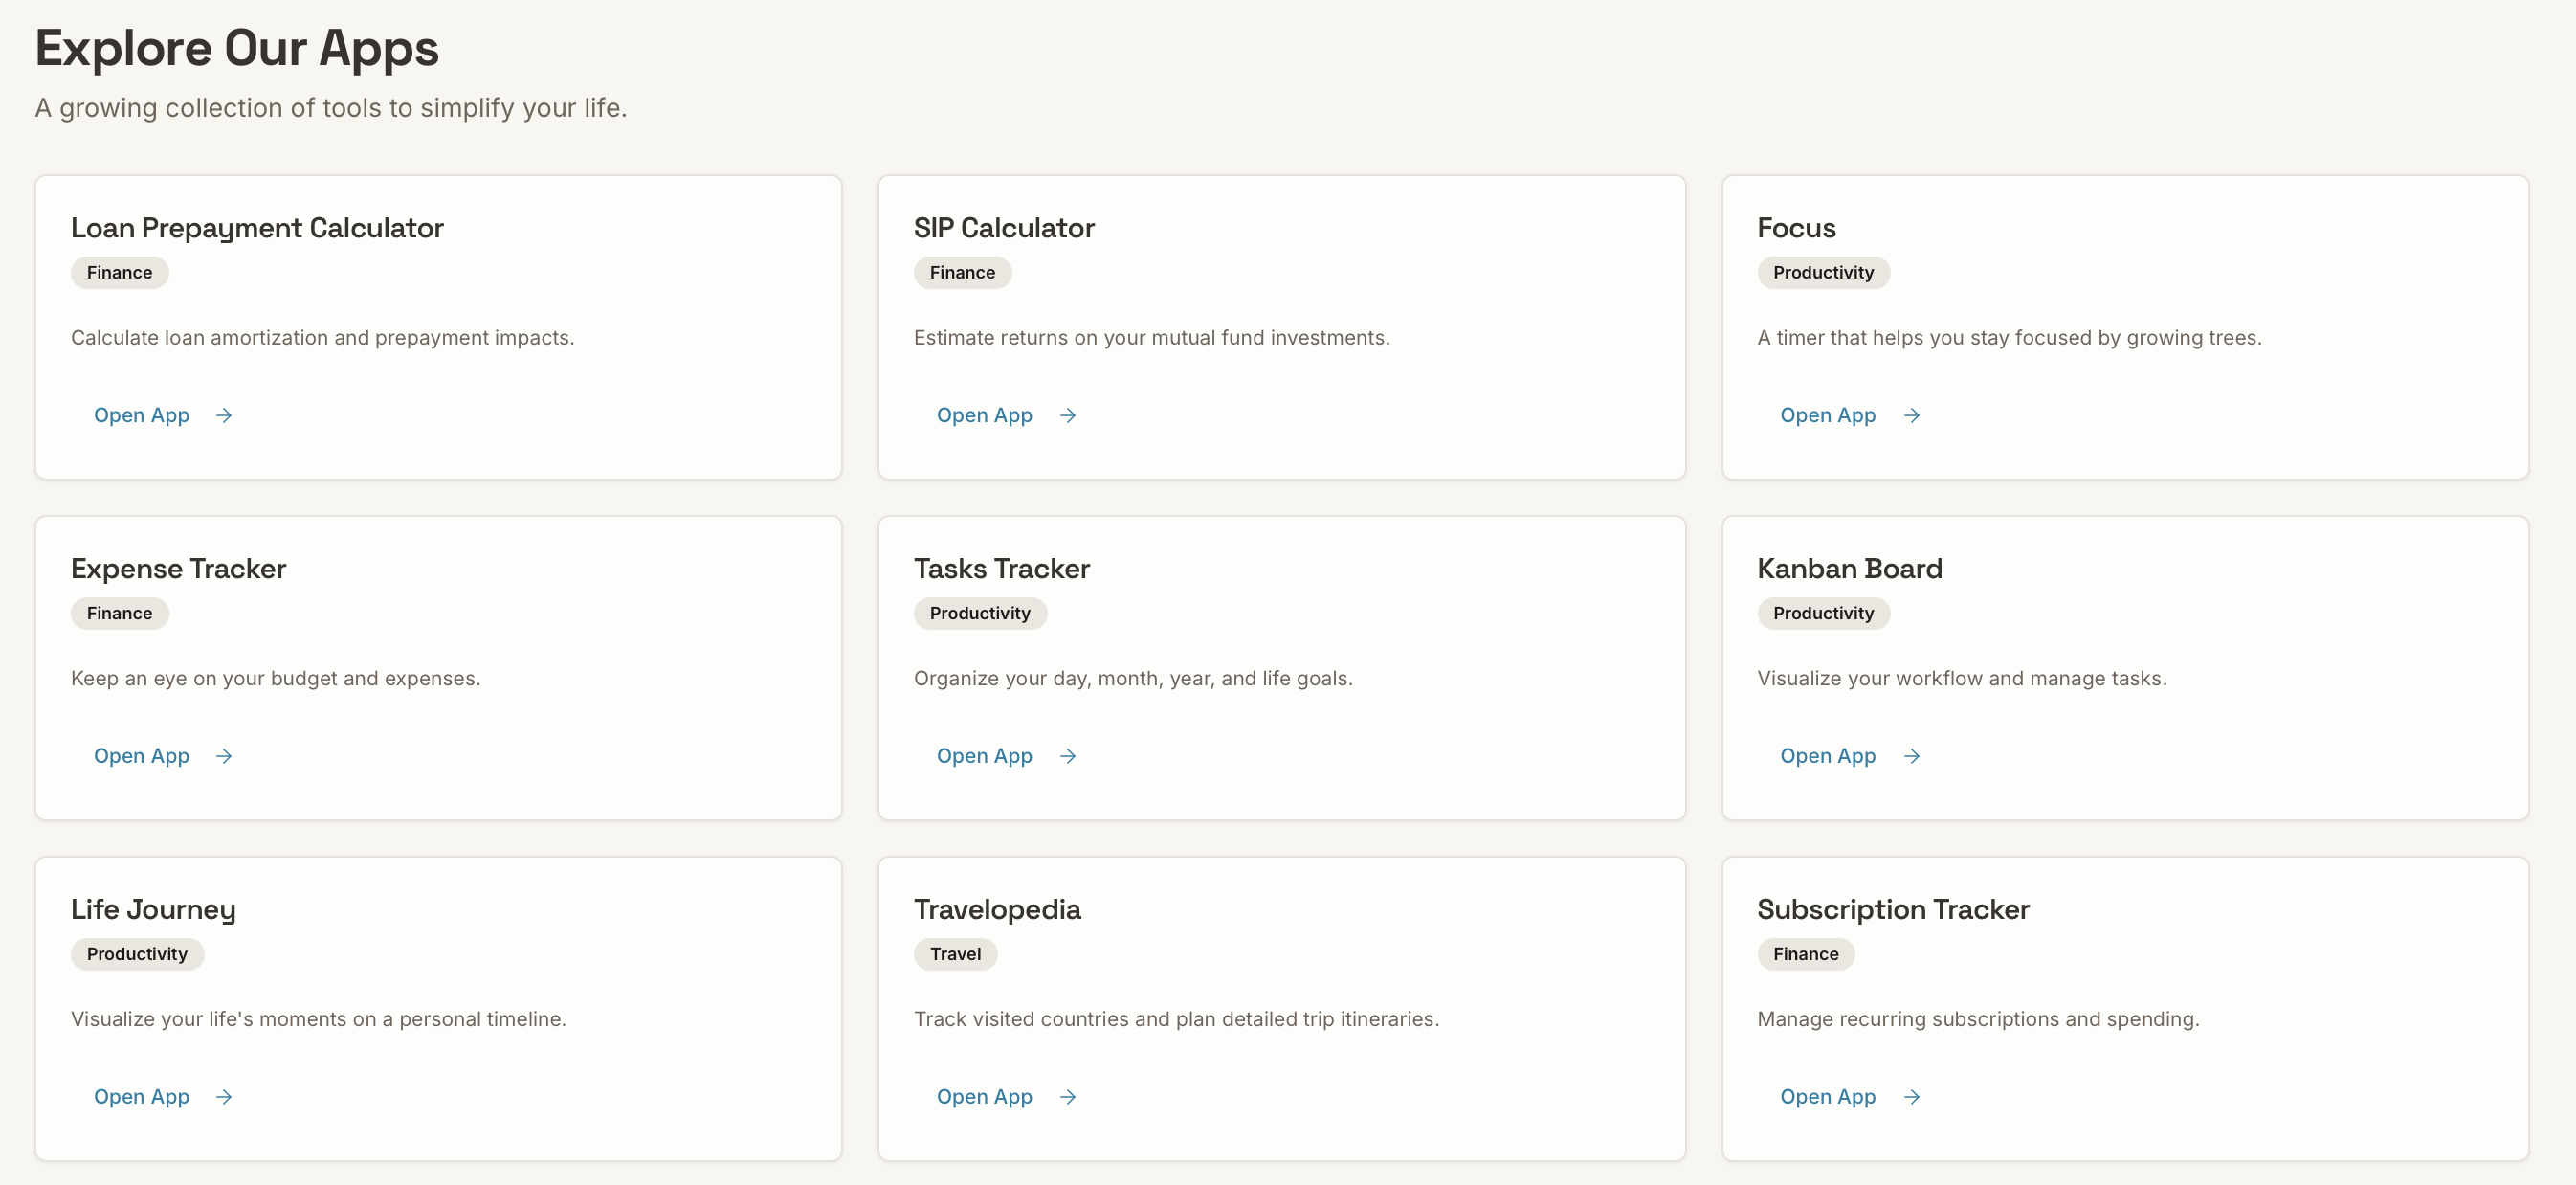
Task: Click the arrow icon in Tasks Tracker card
Action: [x=1068, y=756]
